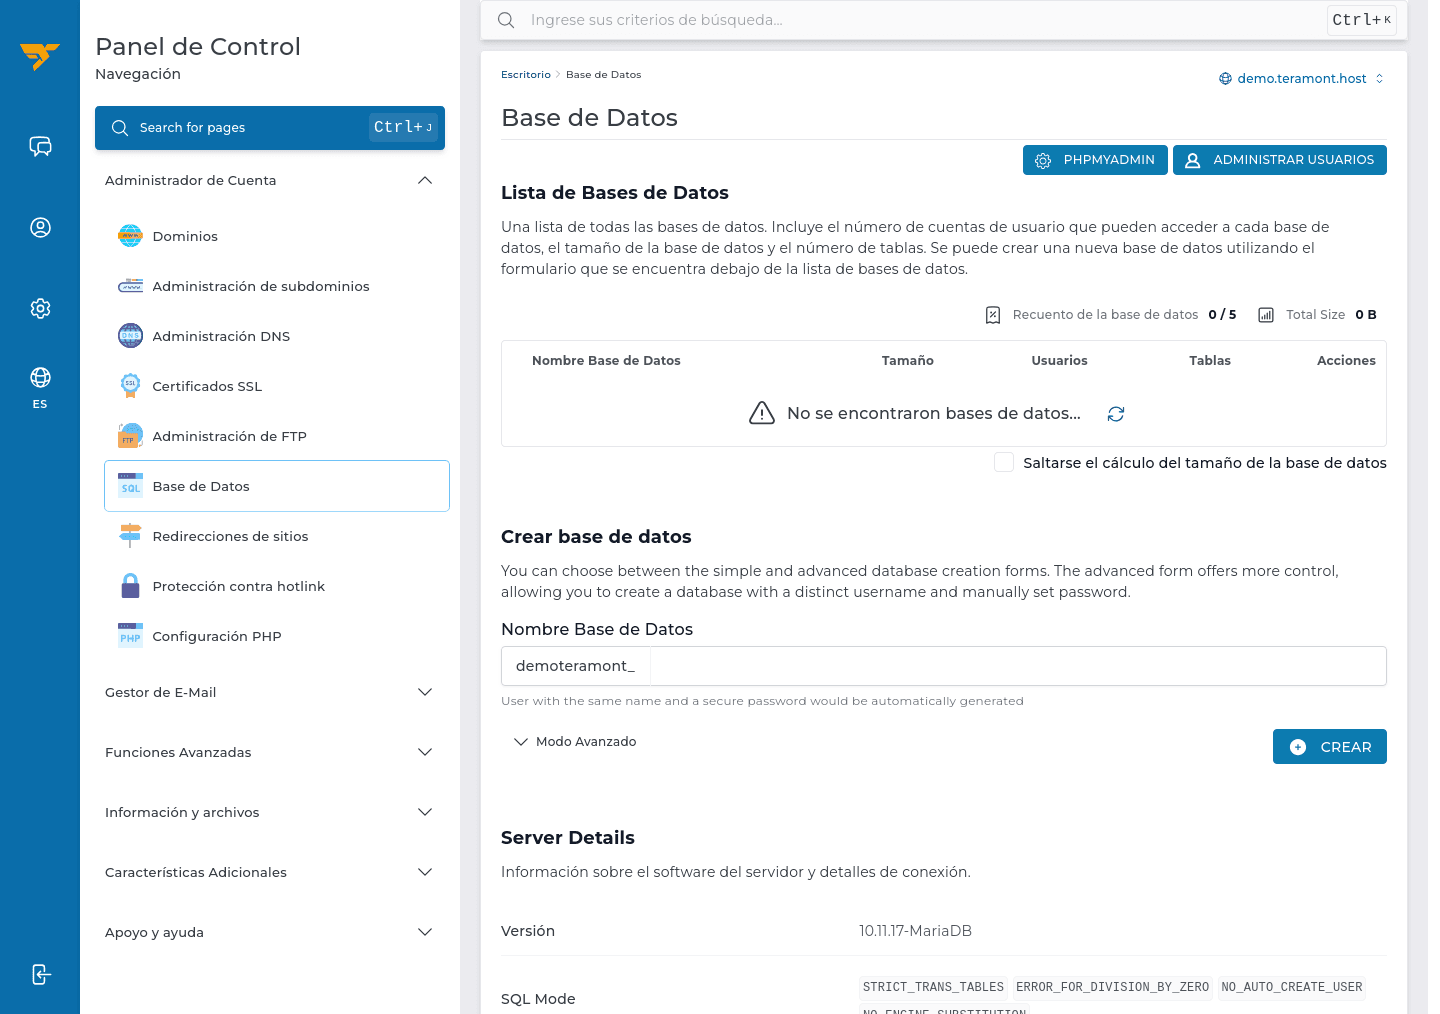Click the globe icon next to demo.teramont.host
This screenshot has width=1440, height=1014.
click(1225, 78)
